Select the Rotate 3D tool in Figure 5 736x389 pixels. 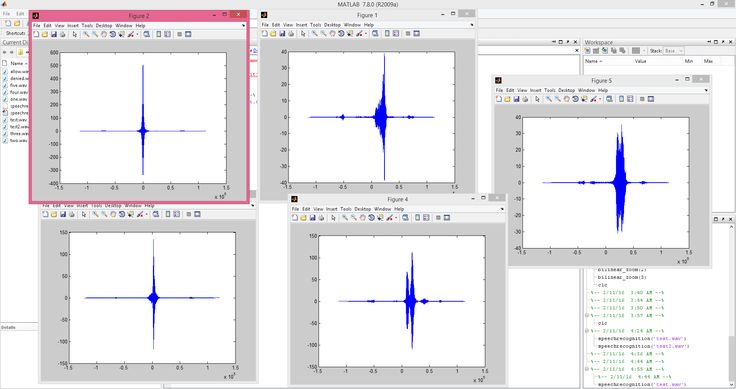pos(575,99)
